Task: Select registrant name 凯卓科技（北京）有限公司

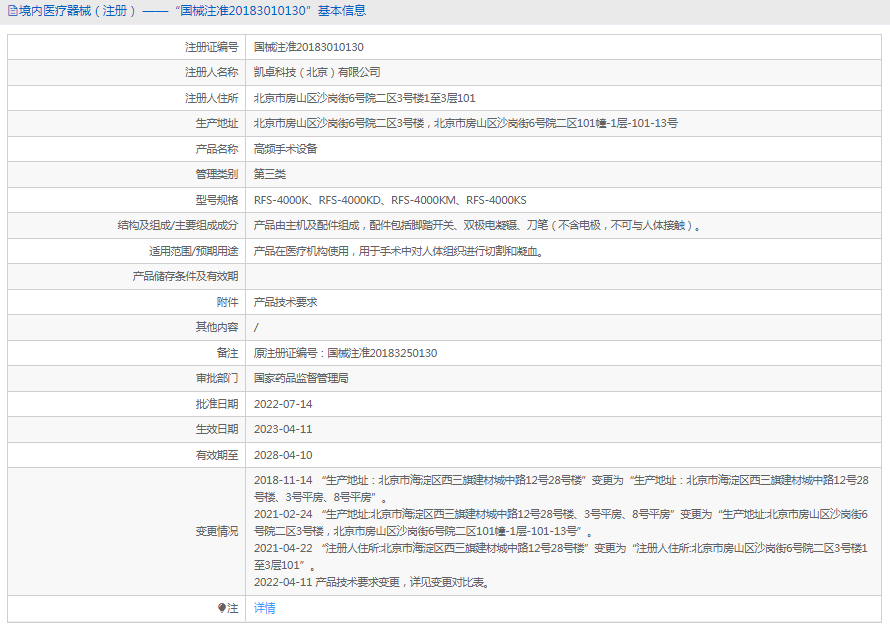Action: 317,72
